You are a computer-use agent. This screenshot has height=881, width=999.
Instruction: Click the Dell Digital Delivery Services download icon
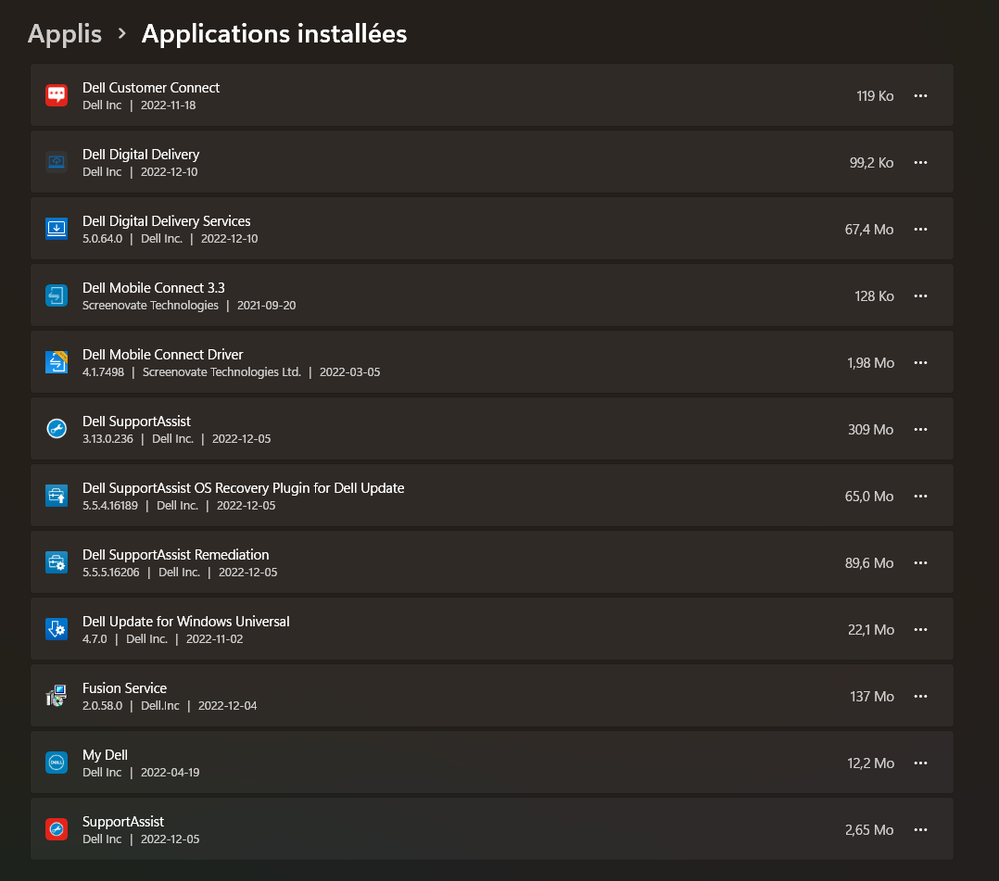(x=57, y=229)
